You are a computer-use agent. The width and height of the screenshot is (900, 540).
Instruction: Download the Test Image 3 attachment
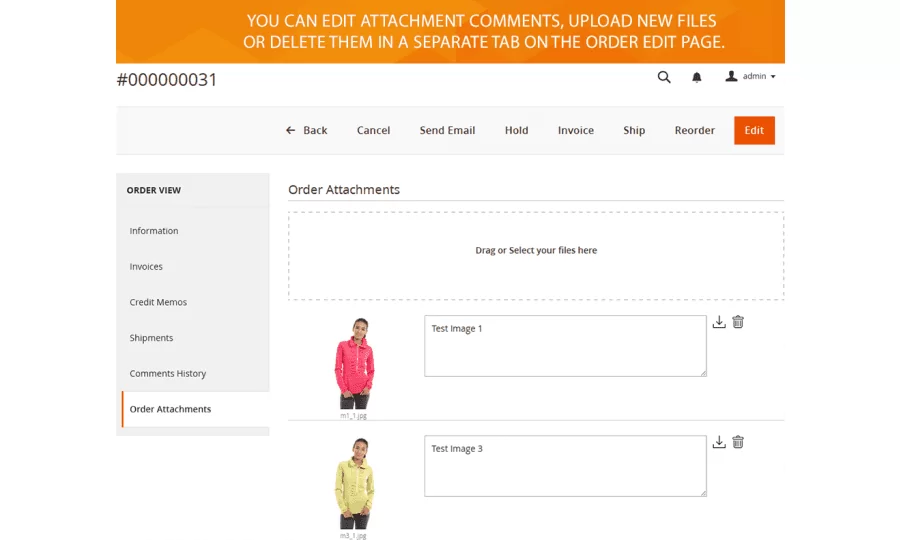point(719,442)
